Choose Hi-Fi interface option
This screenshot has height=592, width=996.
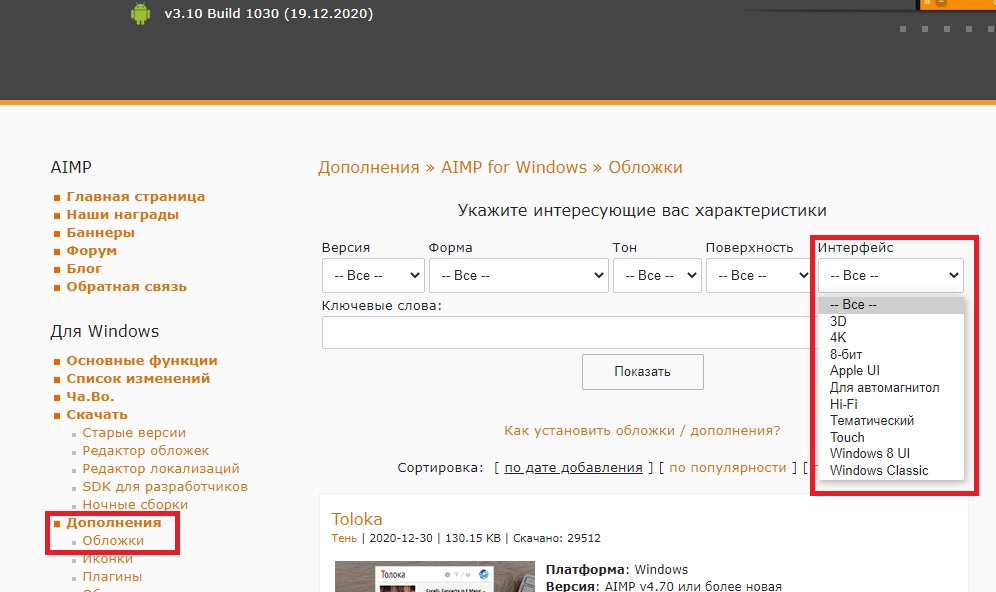click(891, 404)
